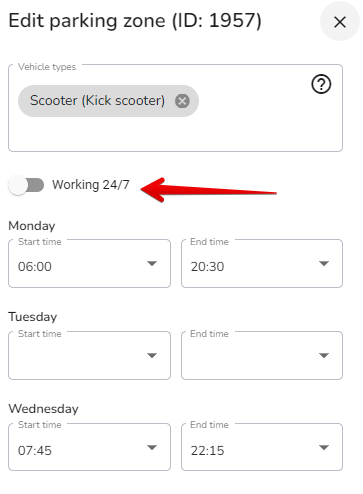Expand Tuesday Start time dropdown arrow
363x494 pixels.
click(152, 355)
